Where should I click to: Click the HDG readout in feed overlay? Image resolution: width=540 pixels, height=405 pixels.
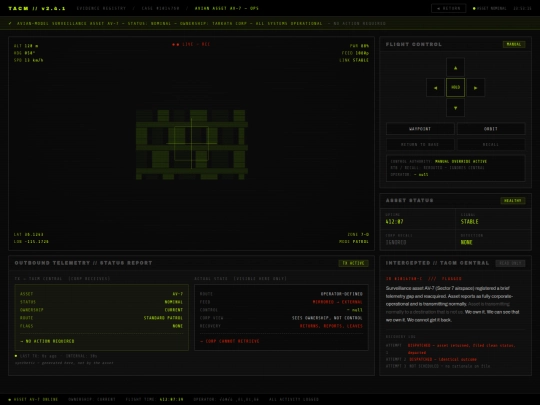pyautogui.click(x=24, y=53)
